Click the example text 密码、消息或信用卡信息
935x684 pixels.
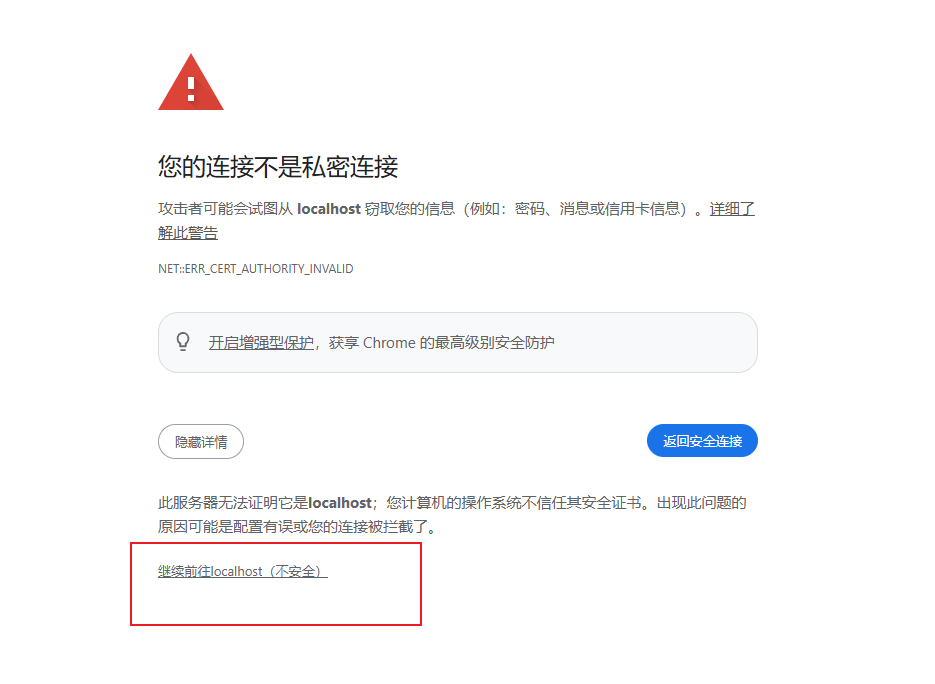point(597,209)
